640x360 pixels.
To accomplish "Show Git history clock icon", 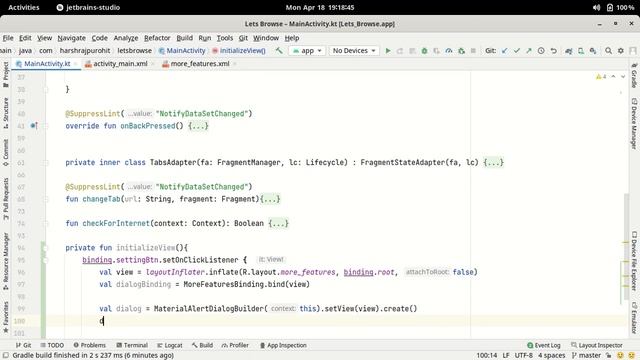I will click(541, 51).
